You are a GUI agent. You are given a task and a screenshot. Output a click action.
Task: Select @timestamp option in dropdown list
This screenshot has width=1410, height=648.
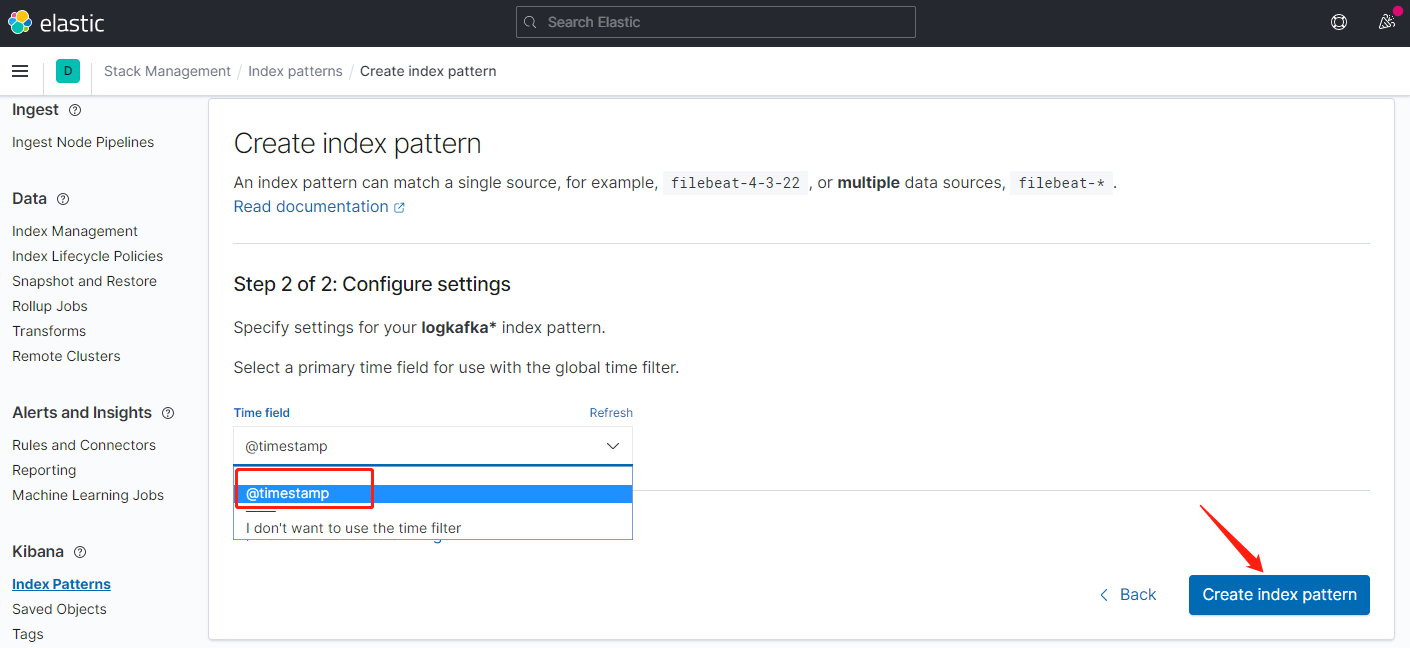pyautogui.click(x=288, y=493)
